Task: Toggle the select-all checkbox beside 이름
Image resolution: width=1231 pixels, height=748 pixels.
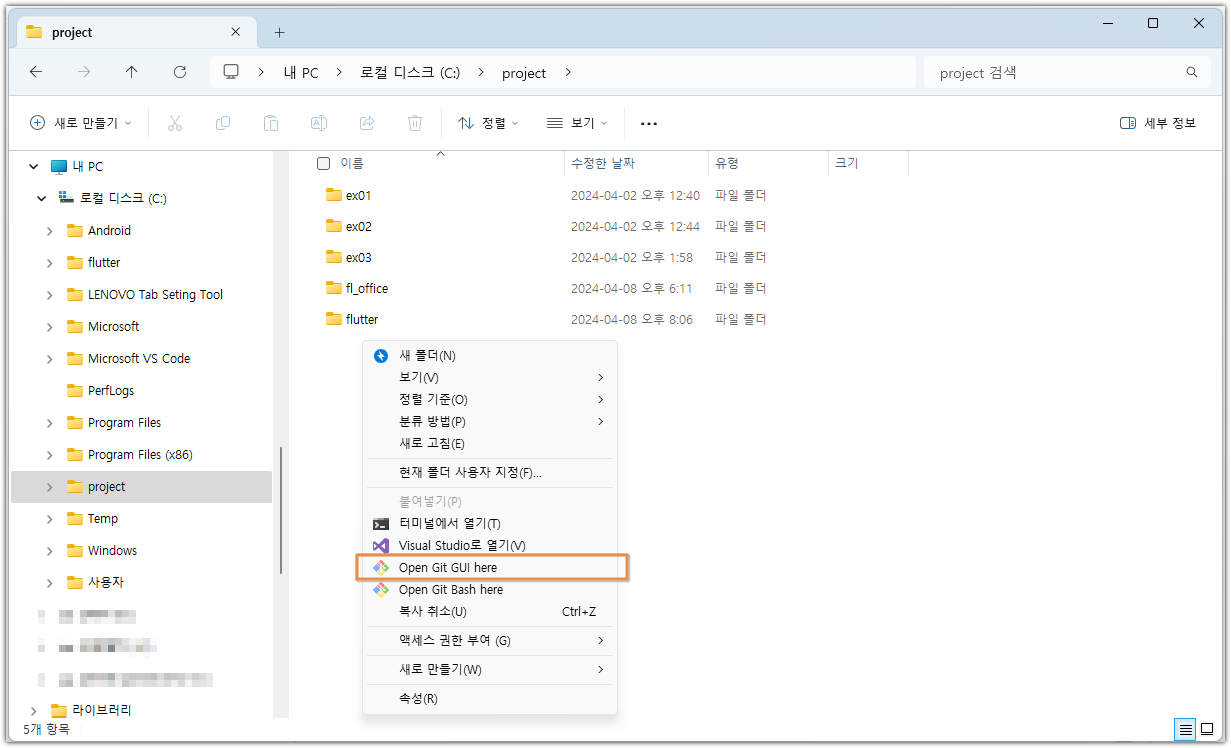Action: coord(323,163)
